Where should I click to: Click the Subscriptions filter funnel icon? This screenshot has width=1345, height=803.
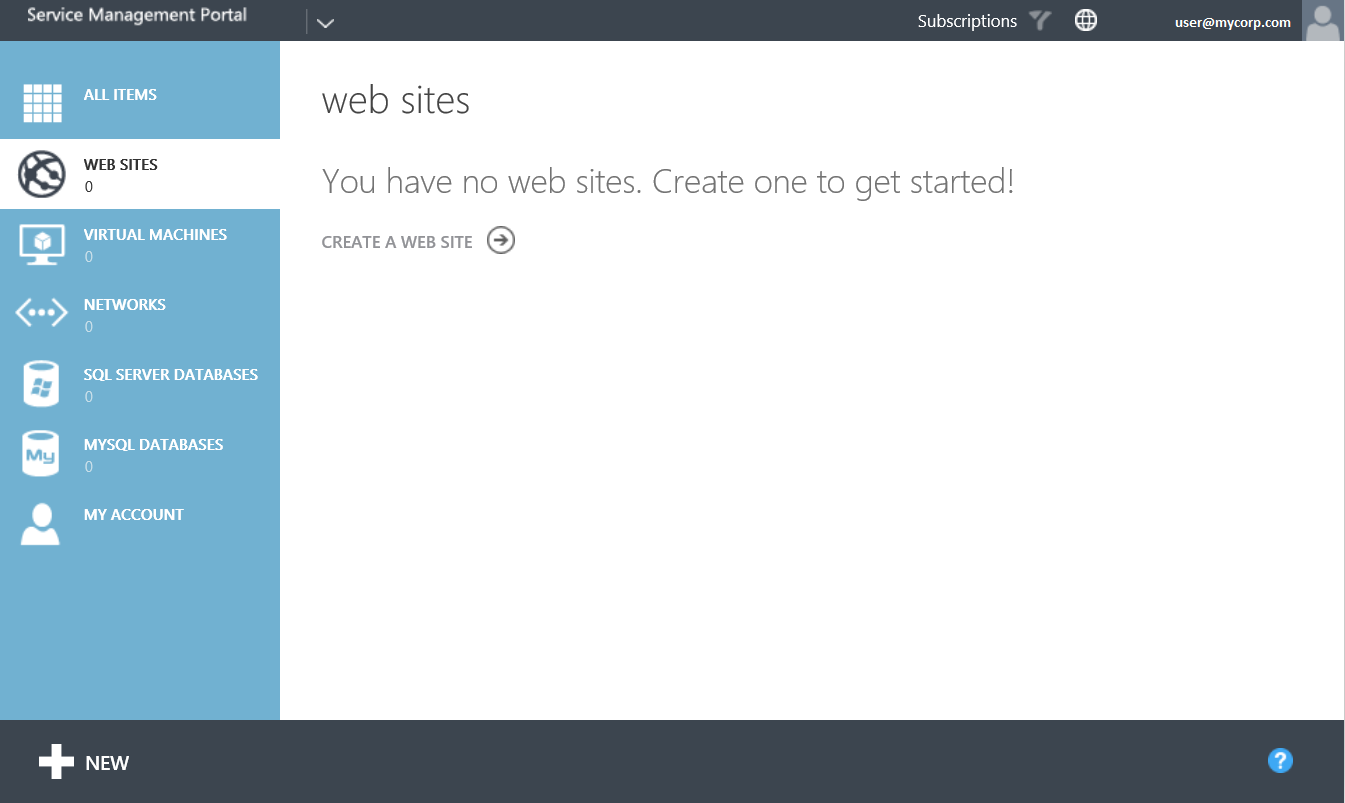(x=1041, y=20)
